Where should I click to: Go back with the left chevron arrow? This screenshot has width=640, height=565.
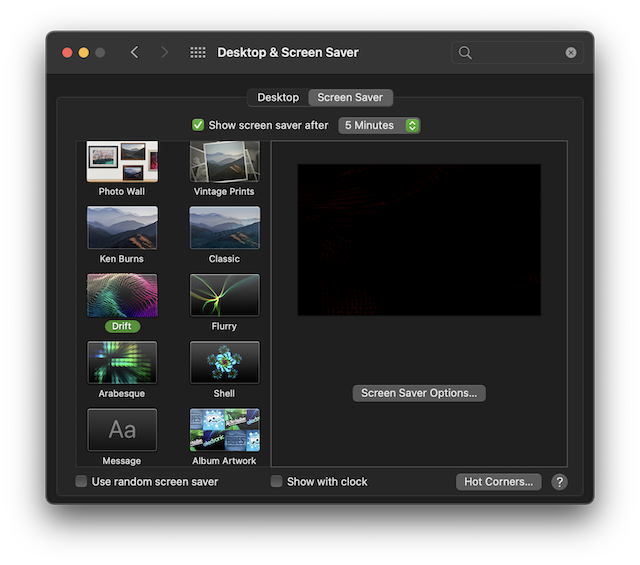pyautogui.click(x=135, y=52)
